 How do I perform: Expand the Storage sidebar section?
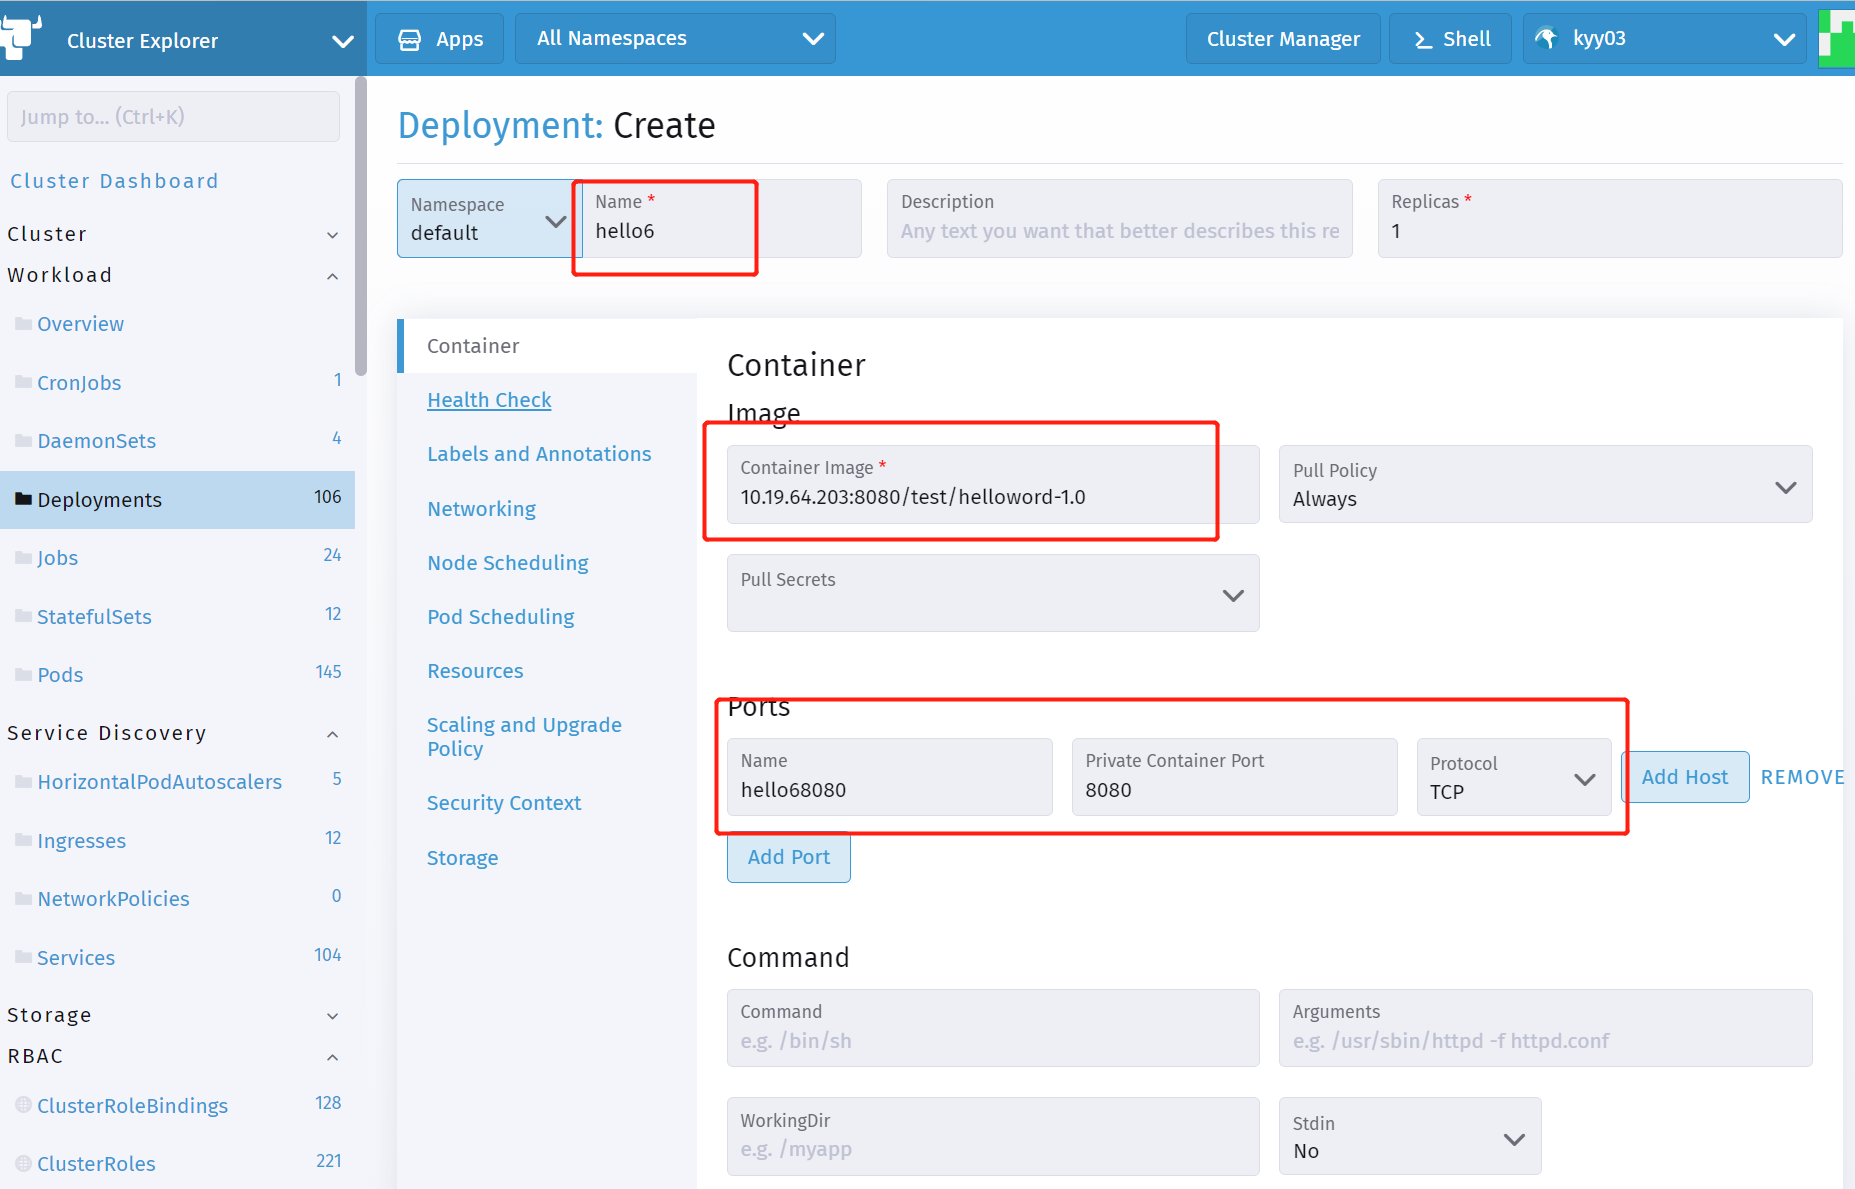tap(332, 1016)
